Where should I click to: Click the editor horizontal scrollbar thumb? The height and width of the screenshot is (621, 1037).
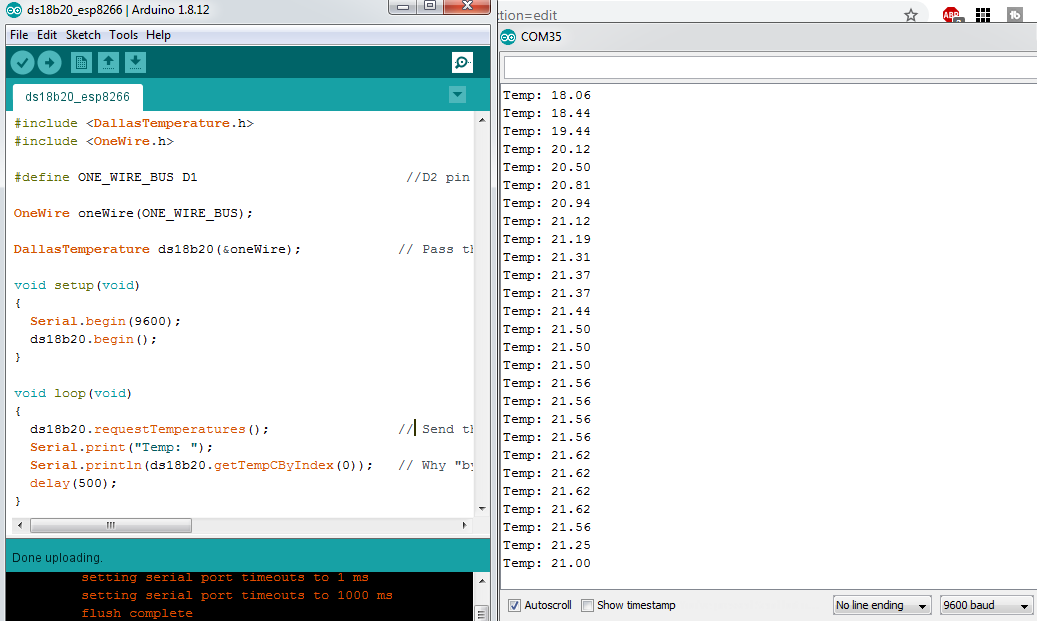tap(110, 525)
